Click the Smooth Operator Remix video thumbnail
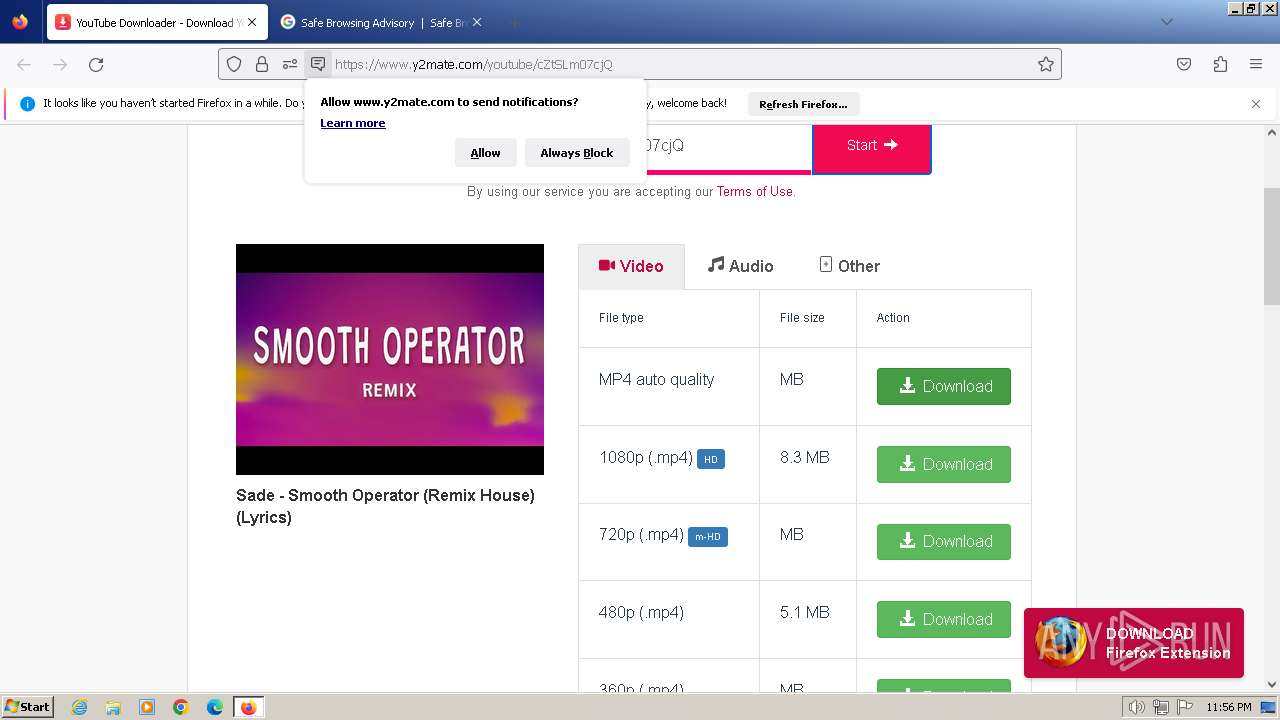This screenshot has height=720, width=1280. coord(390,359)
